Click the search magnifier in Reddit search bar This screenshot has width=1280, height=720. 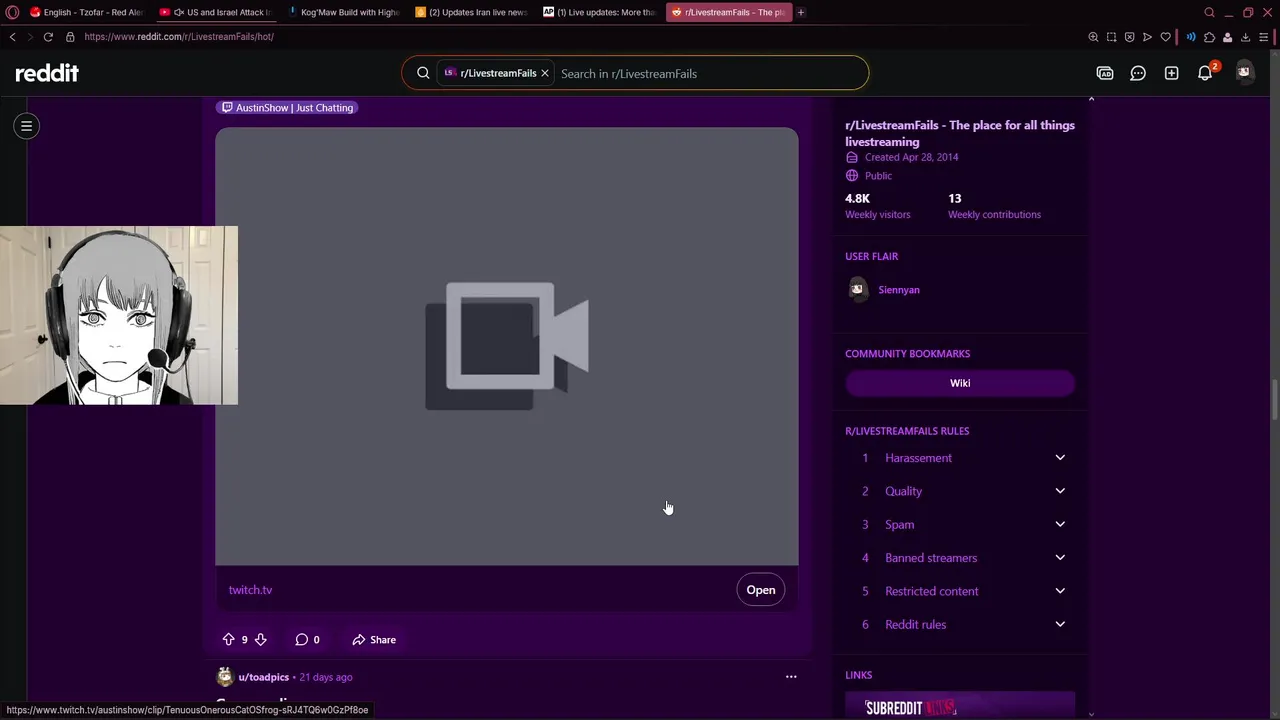[423, 73]
